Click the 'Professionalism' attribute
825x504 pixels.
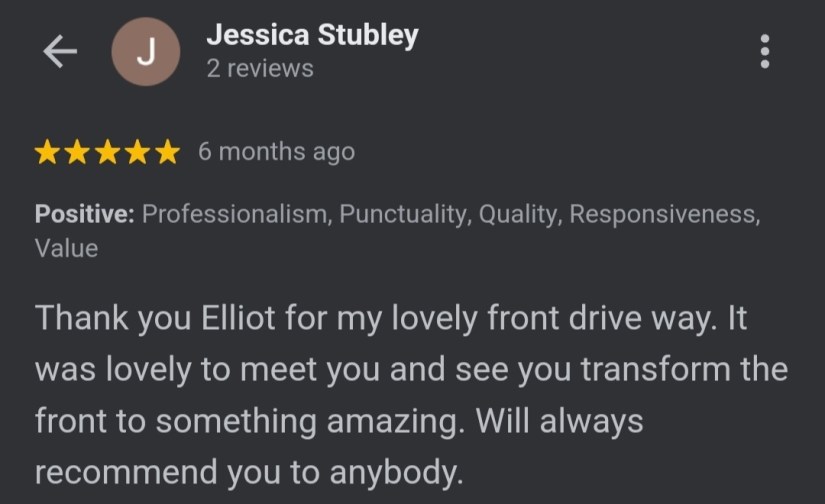(x=235, y=214)
